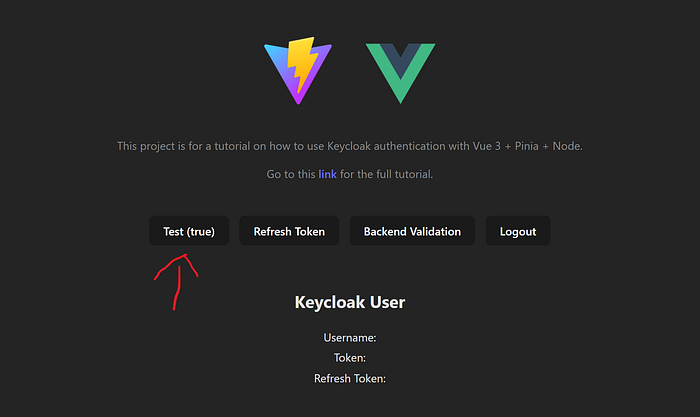Click the Refresh Token: label below Token
Image resolution: width=700 pixels, height=417 pixels.
[x=350, y=379]
